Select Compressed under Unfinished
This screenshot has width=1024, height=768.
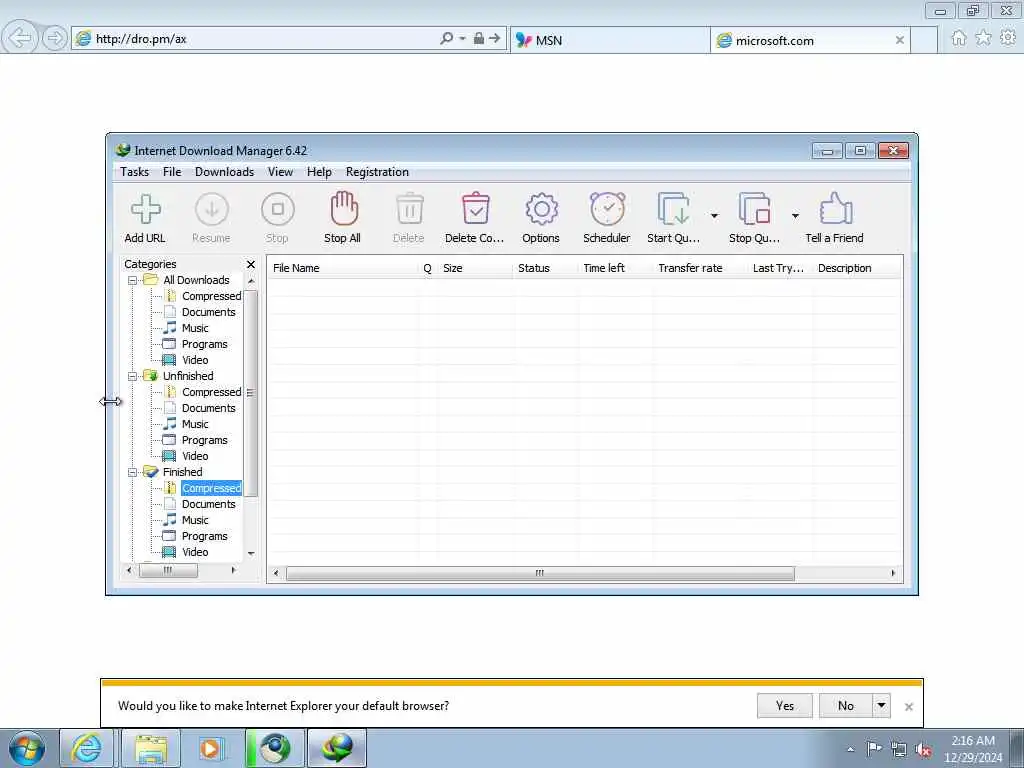pyautogui.click(x=211, y=392)
